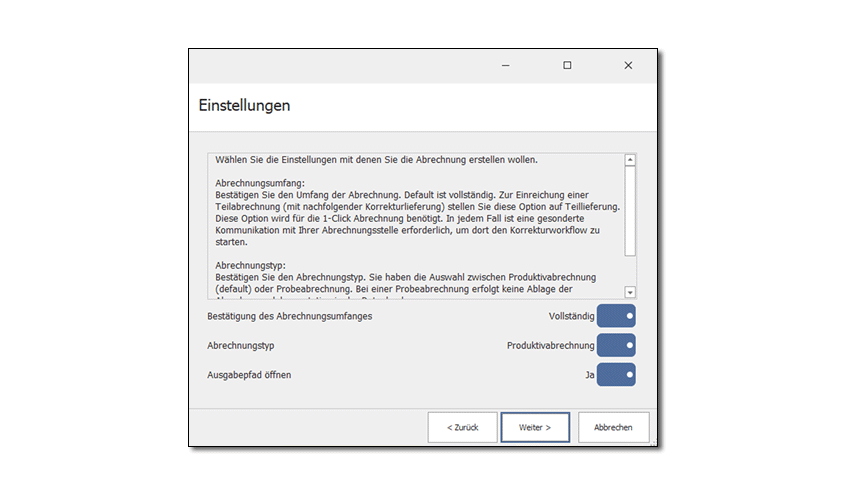The image size is (846, 494).
Task: Disable the Ausgabepfad öffnen toggle
Action: point(616,375)
